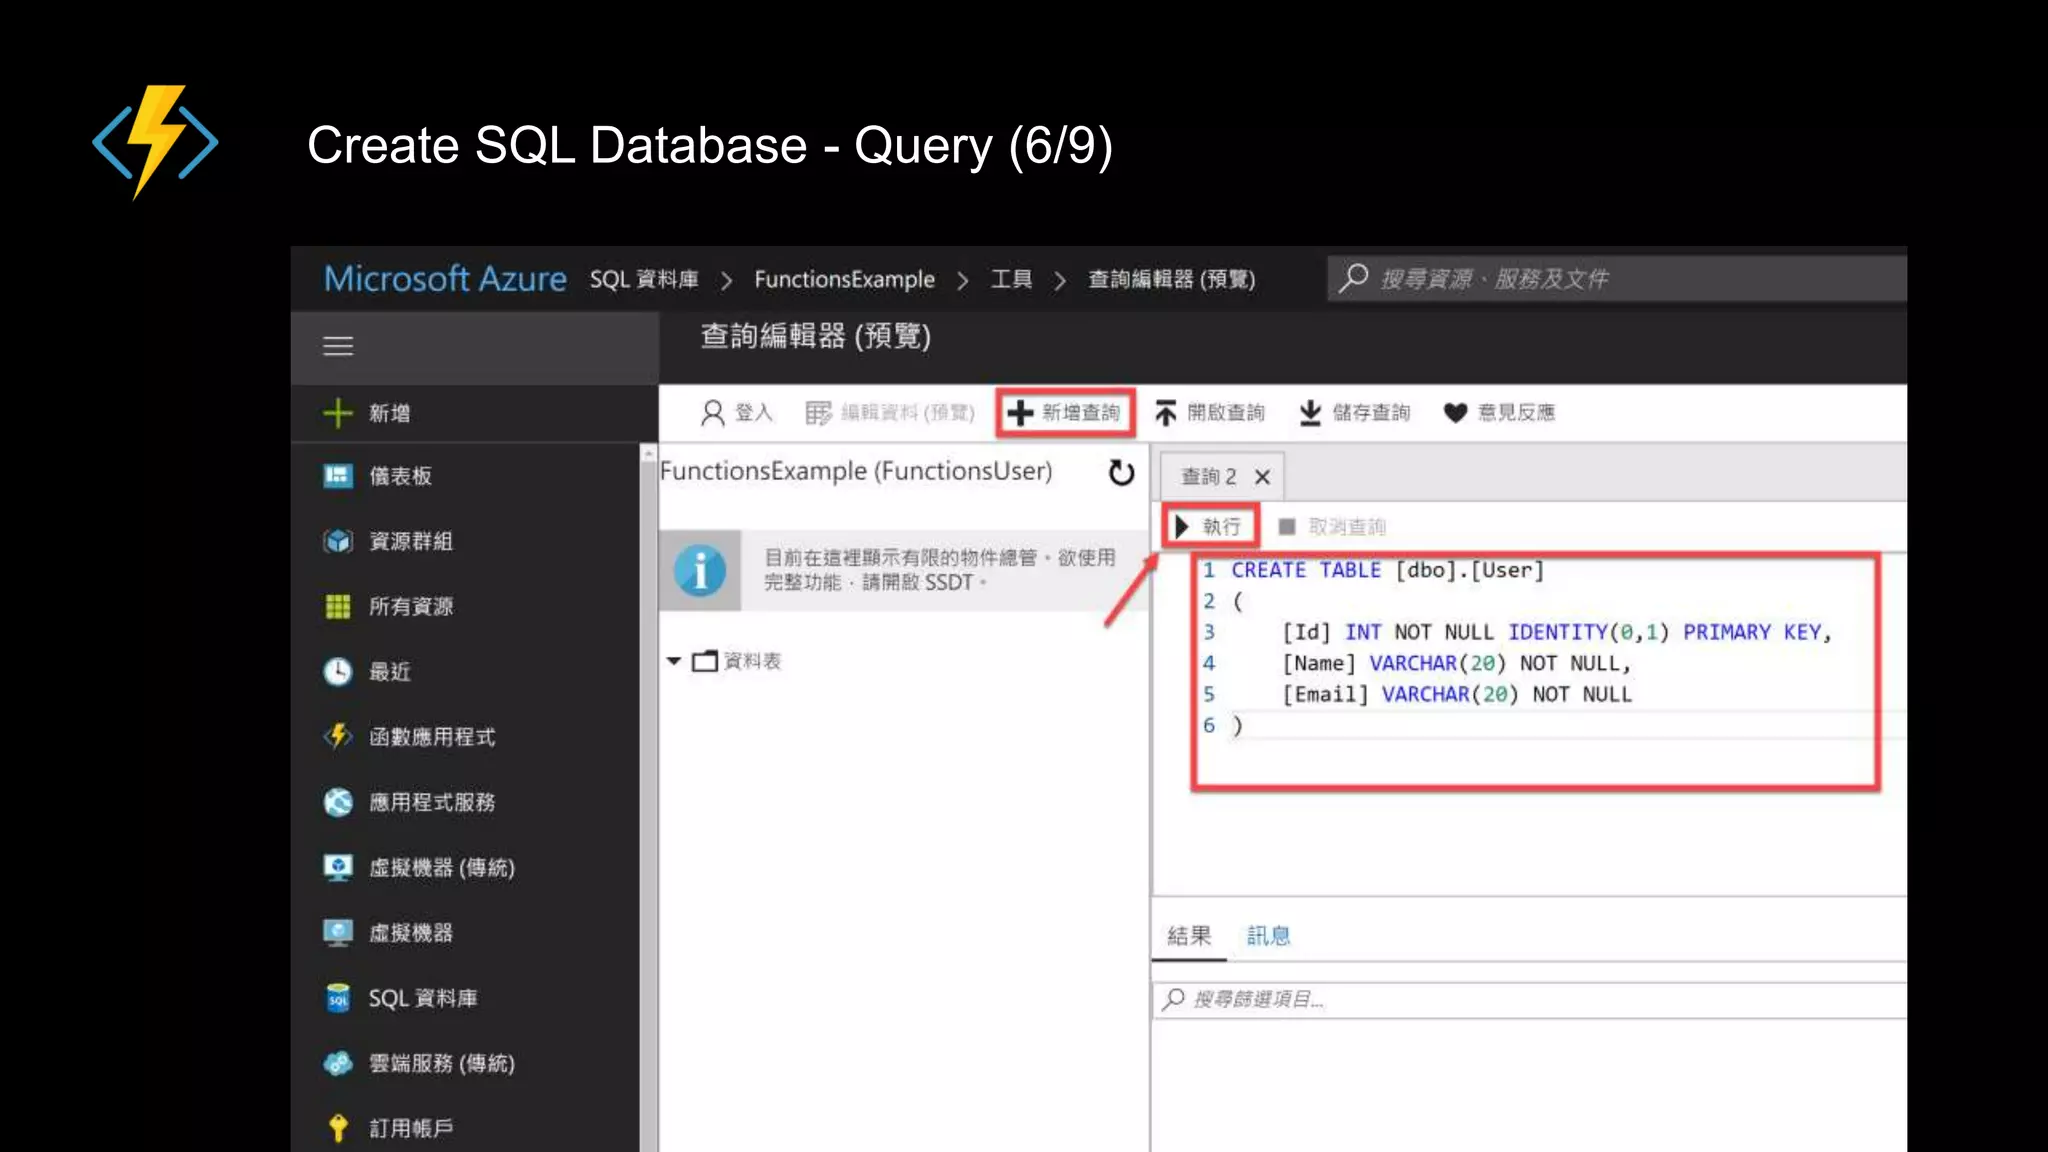Go to FunctionsExample breadcrumb
2048x1152 pixels.
(x=844, y=279)
